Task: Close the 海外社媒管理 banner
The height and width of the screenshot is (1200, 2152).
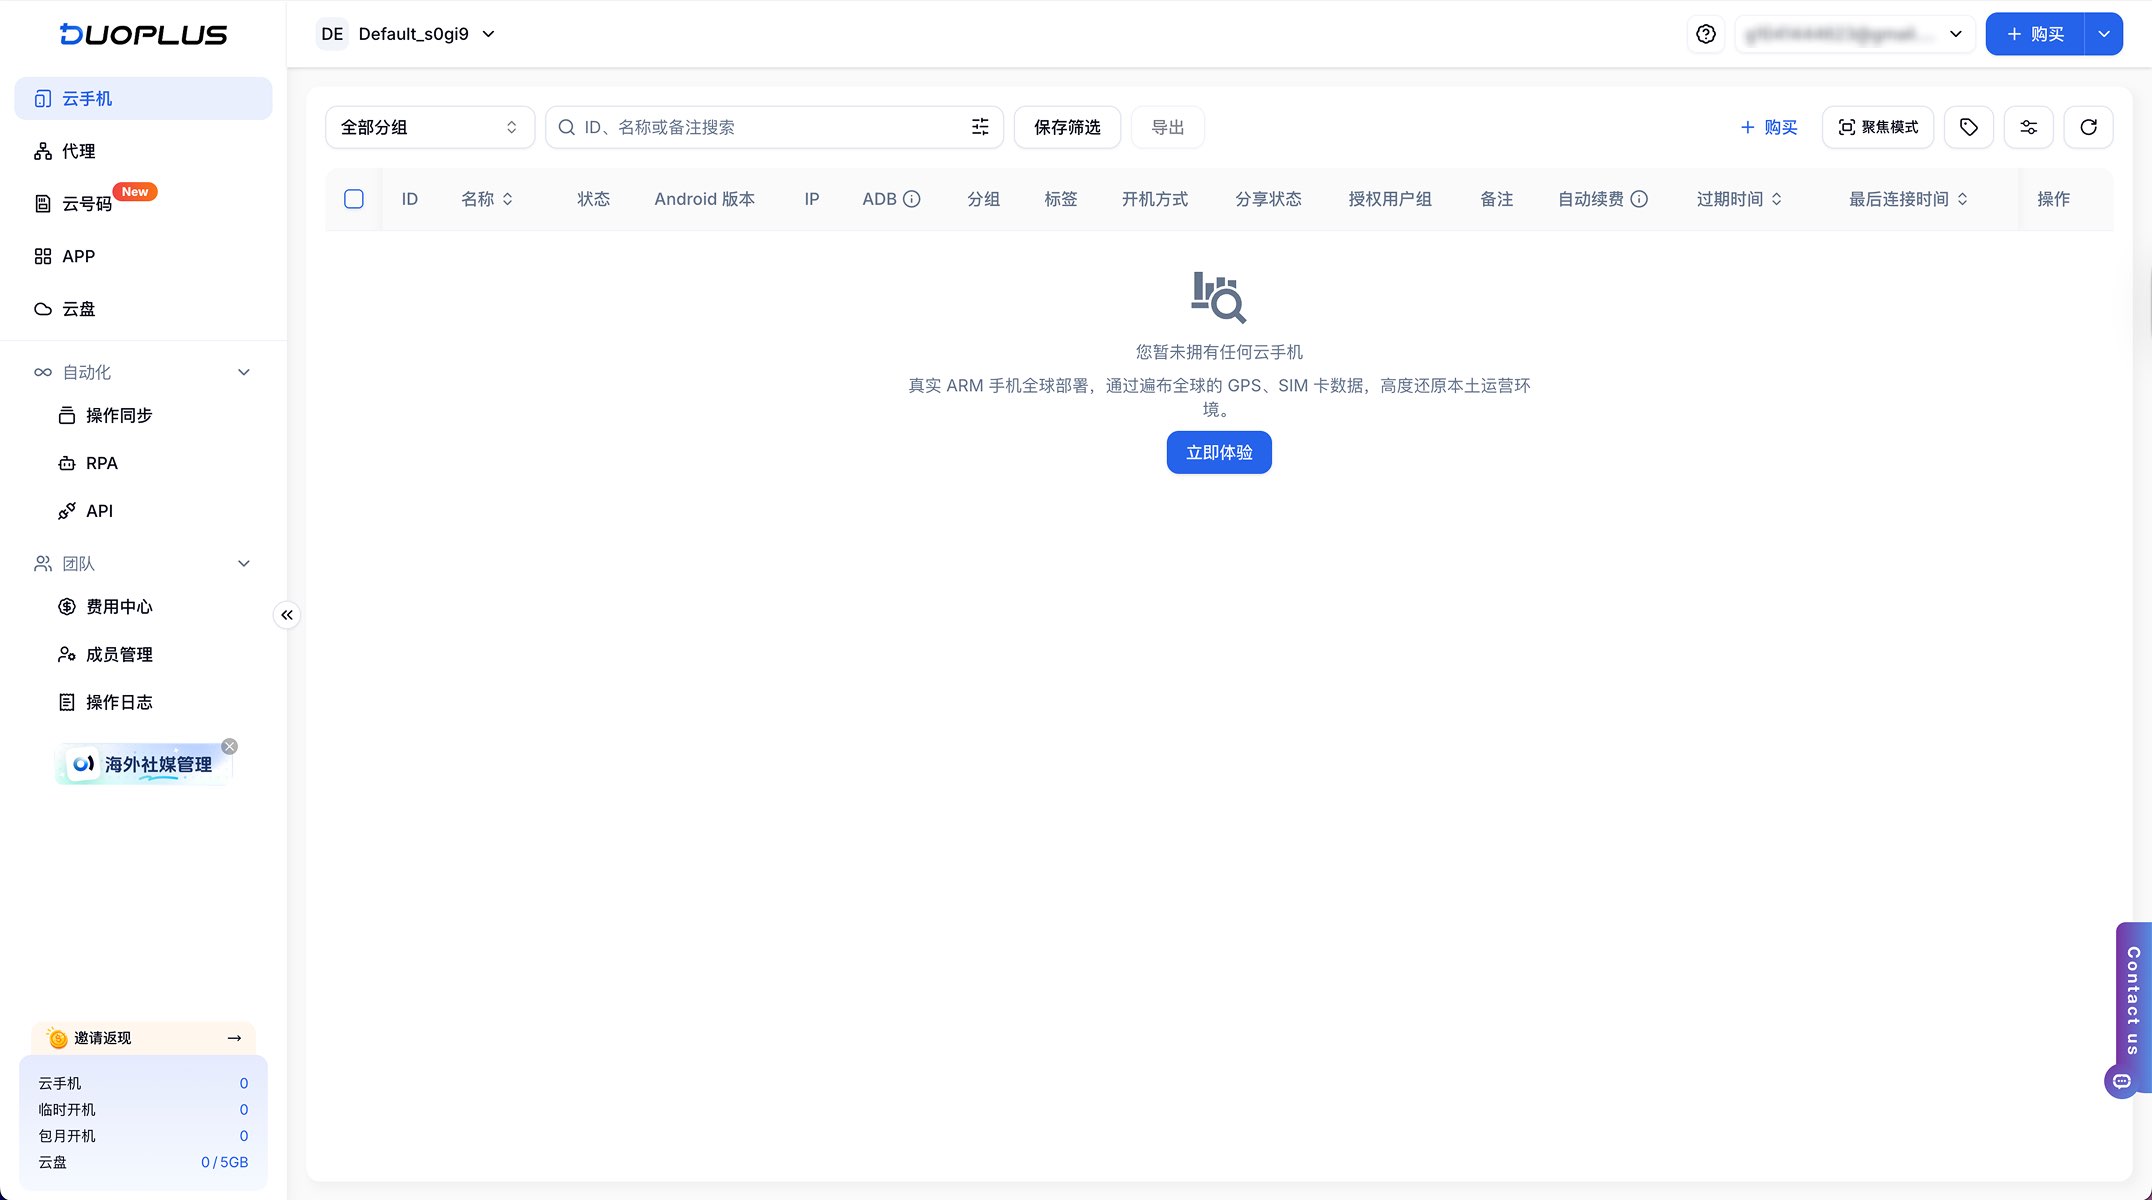Action: point(230,746)
